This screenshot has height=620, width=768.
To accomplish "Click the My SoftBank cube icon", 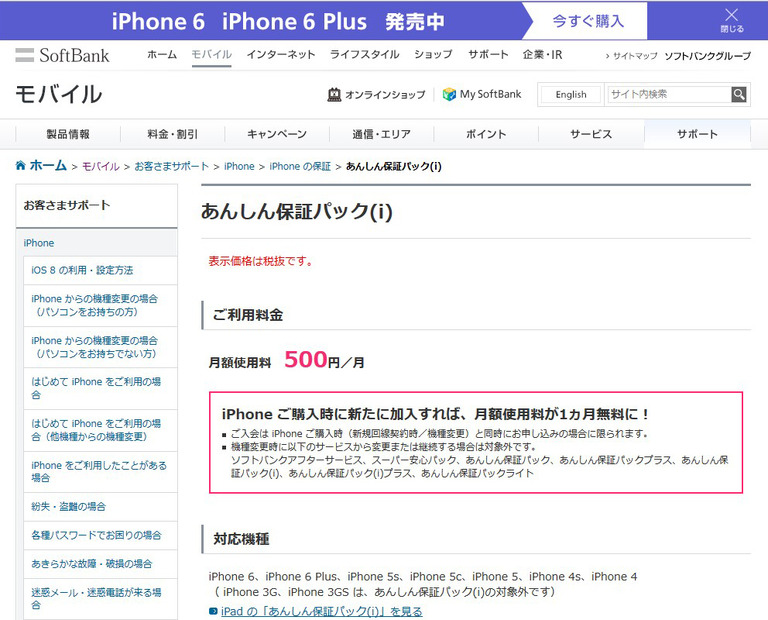I will coord(449,94).
